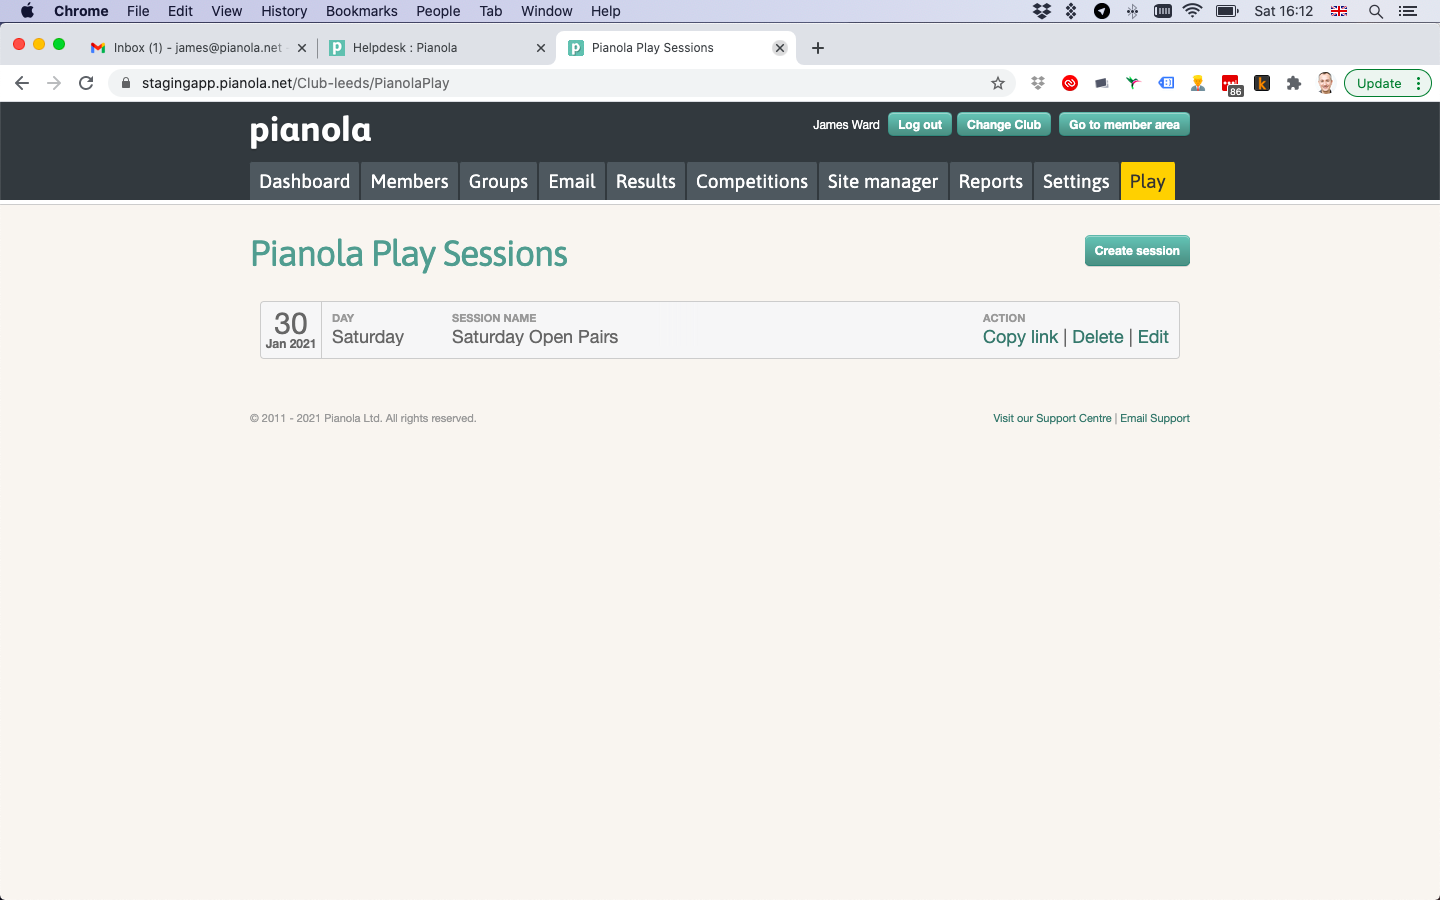Reload the page with the refresh icon
The width and height of the screenshot is (1440, 900).
[86, 83]
